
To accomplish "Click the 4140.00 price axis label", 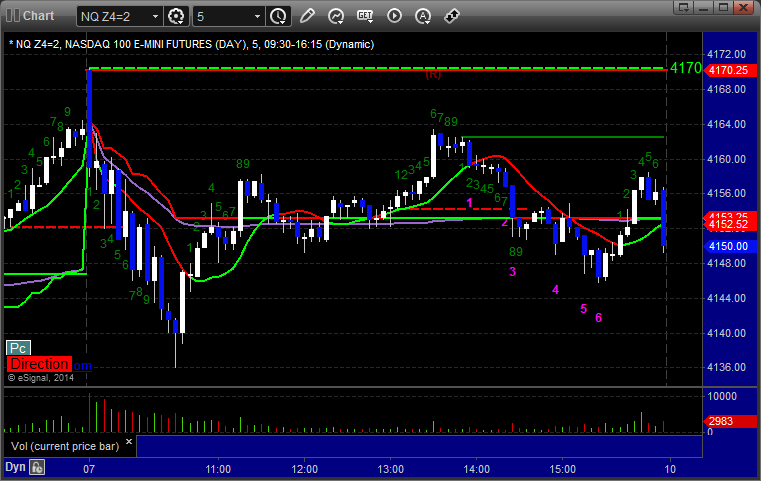I will pyautogui.click(x=727, y=333).
